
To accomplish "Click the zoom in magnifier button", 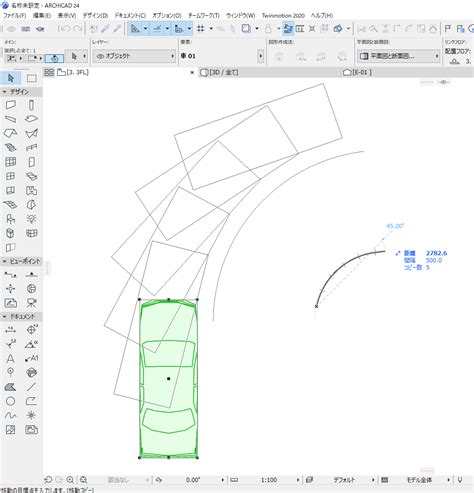I will tap(70, 480).
